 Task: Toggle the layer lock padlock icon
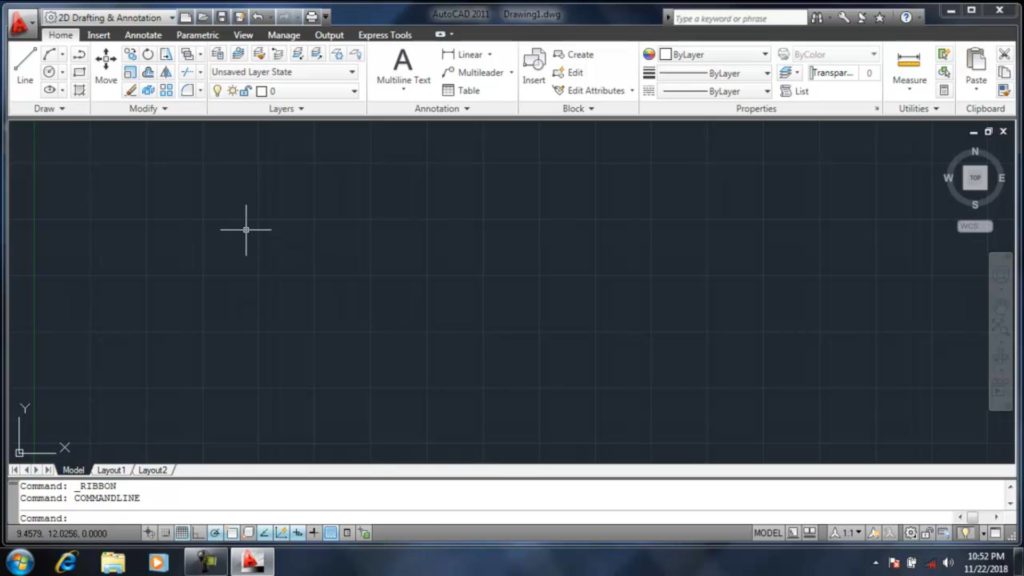246,91
